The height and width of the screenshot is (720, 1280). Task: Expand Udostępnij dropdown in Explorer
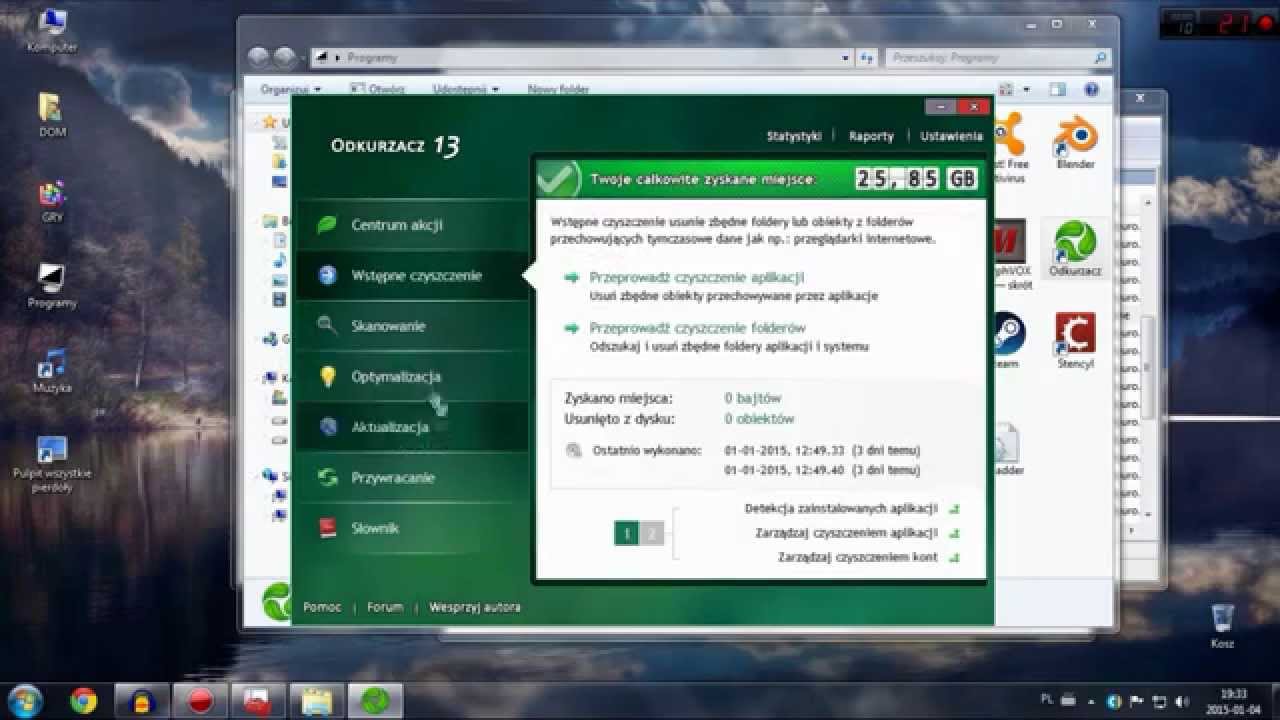click(x=466, y=89)
